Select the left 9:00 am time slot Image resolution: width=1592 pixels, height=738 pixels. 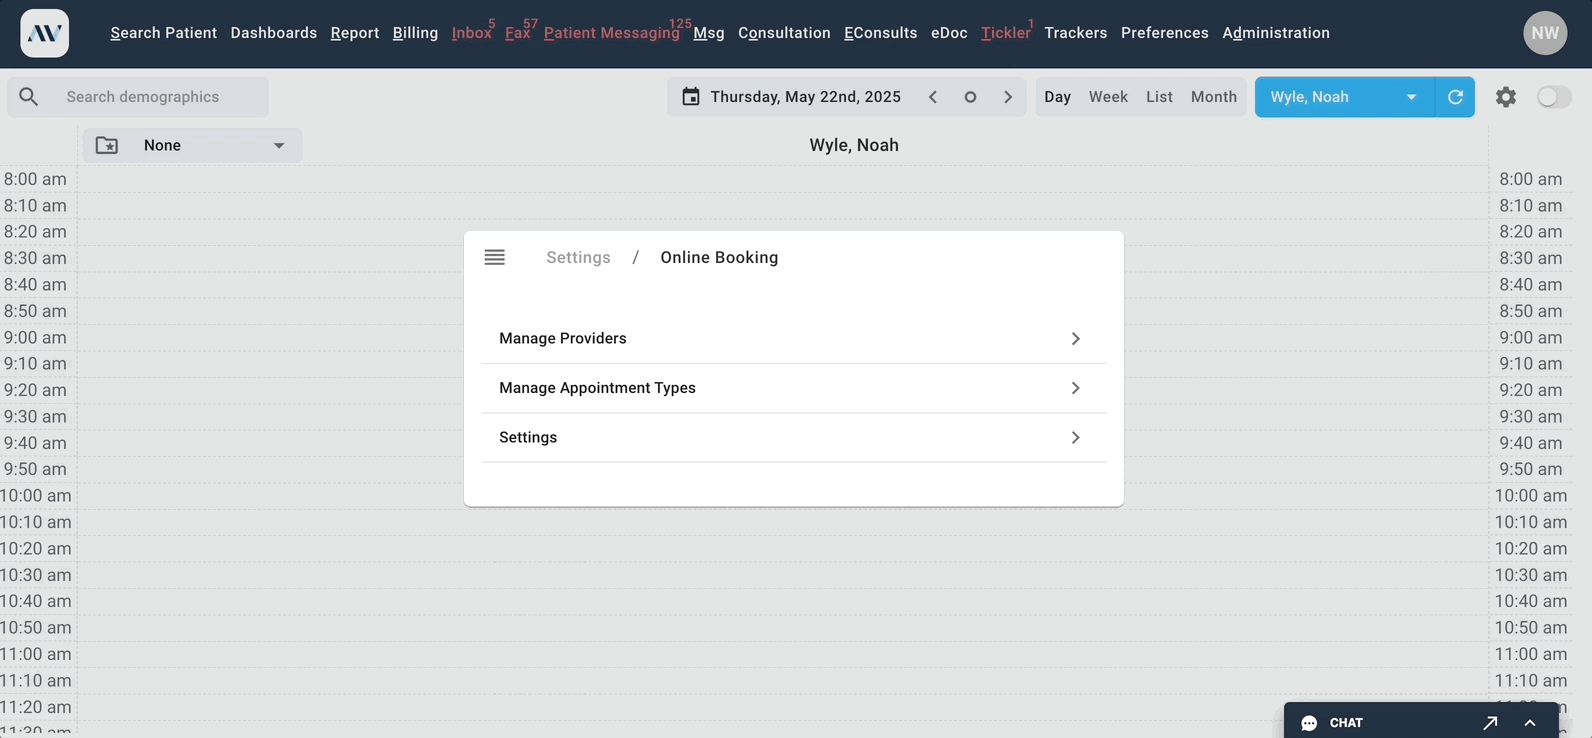coord(35,338)
